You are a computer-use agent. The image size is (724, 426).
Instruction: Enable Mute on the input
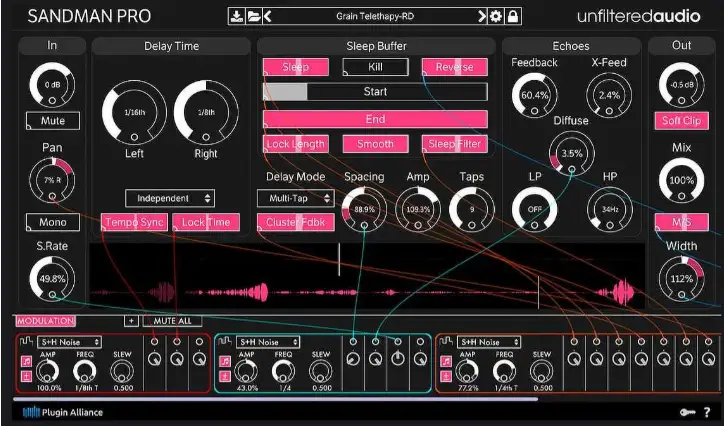click(53, 121)
